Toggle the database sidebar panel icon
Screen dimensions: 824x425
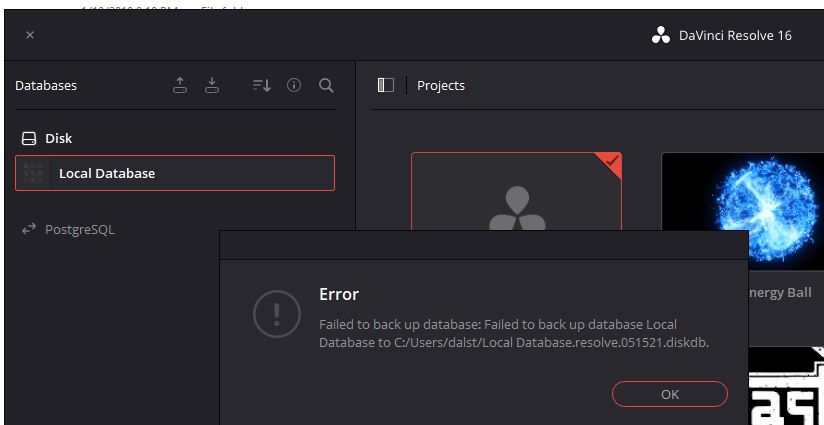(386, 85)
